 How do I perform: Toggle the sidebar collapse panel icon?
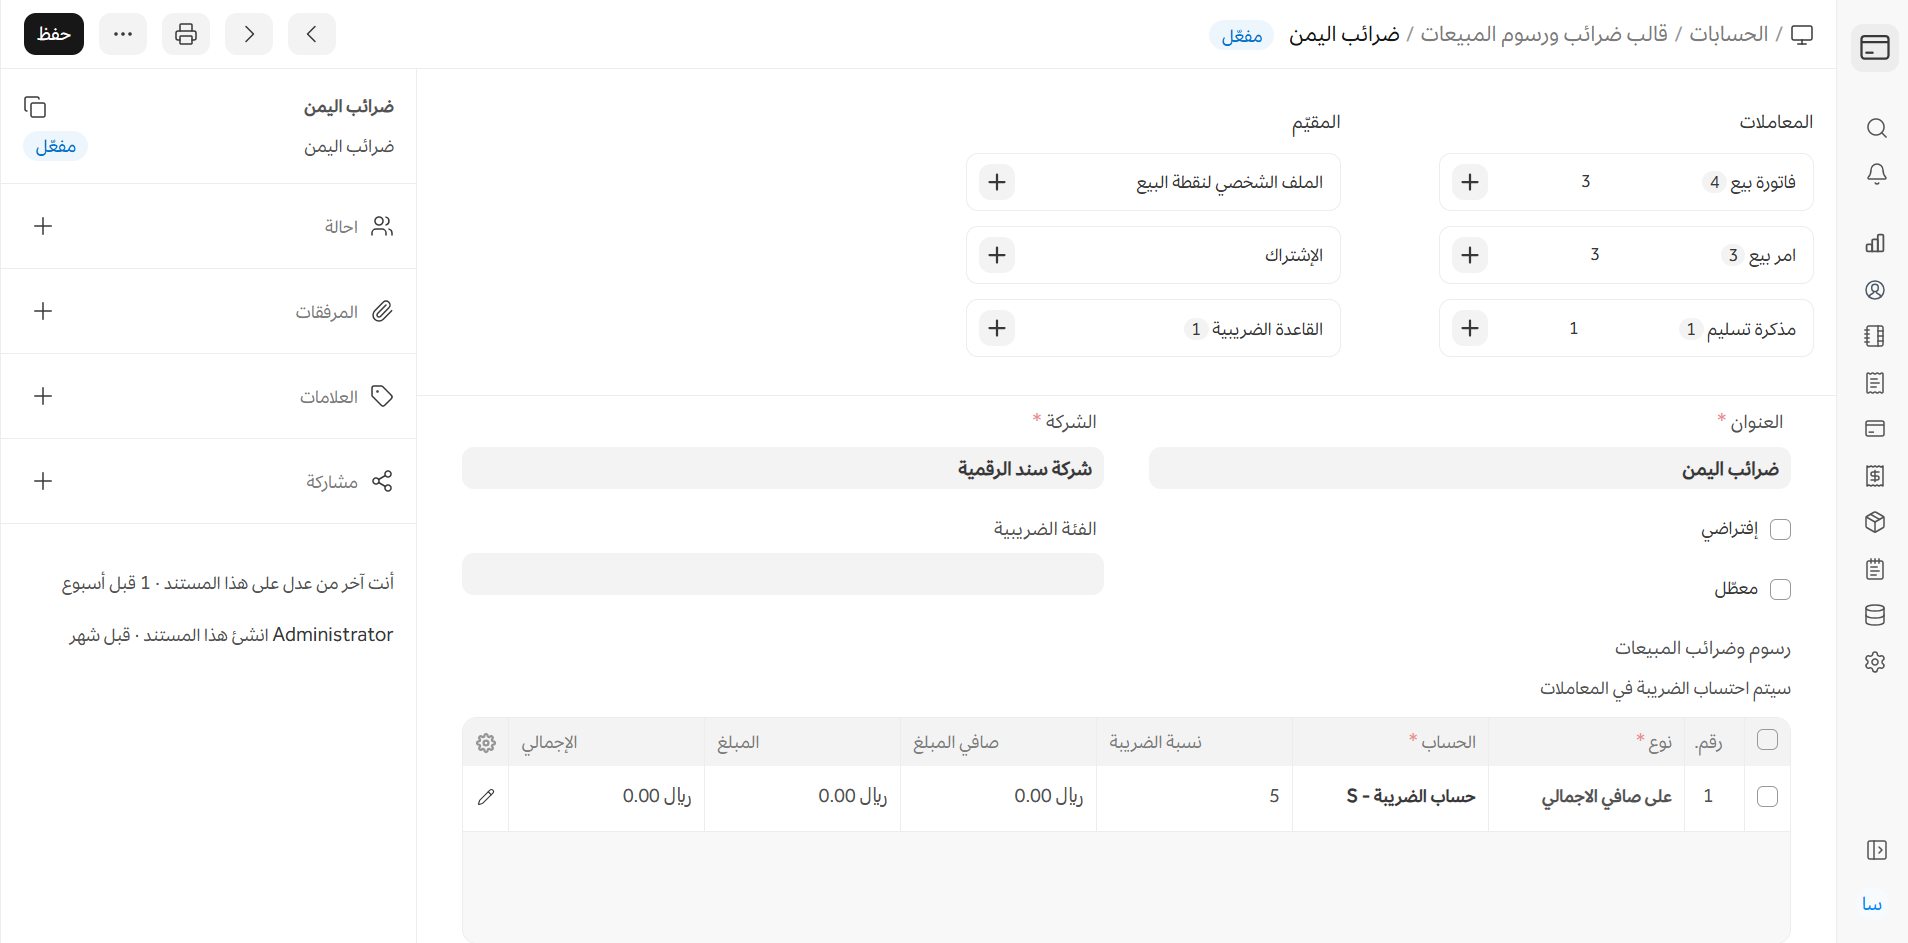pos(1876,850)
